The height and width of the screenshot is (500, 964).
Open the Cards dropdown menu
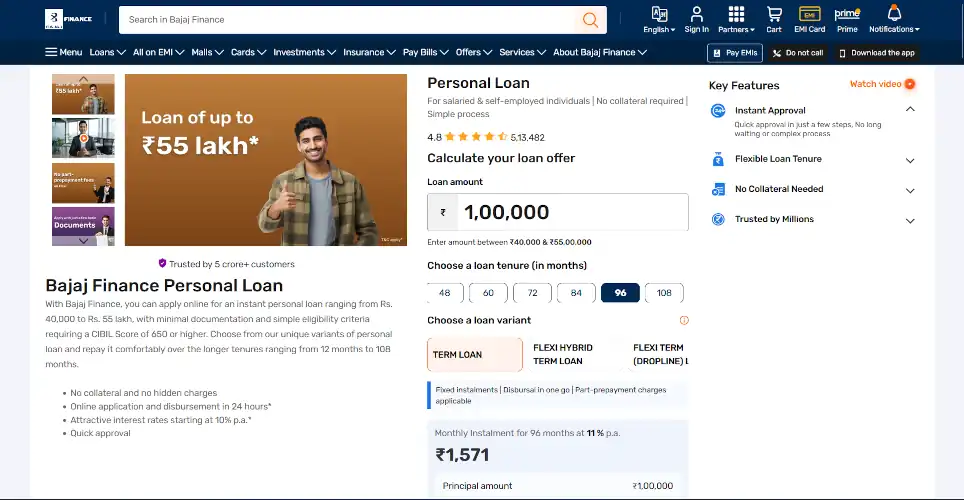[248, 52]
